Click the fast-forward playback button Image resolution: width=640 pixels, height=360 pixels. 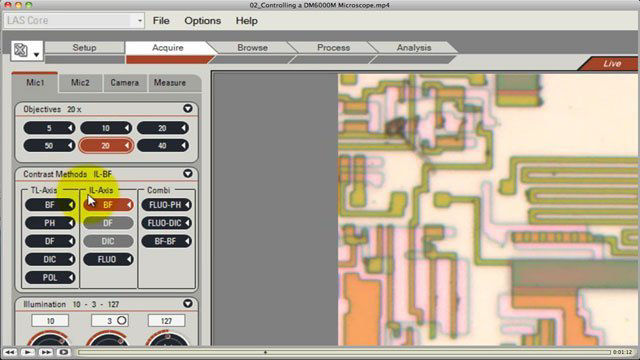click(46, 352)
